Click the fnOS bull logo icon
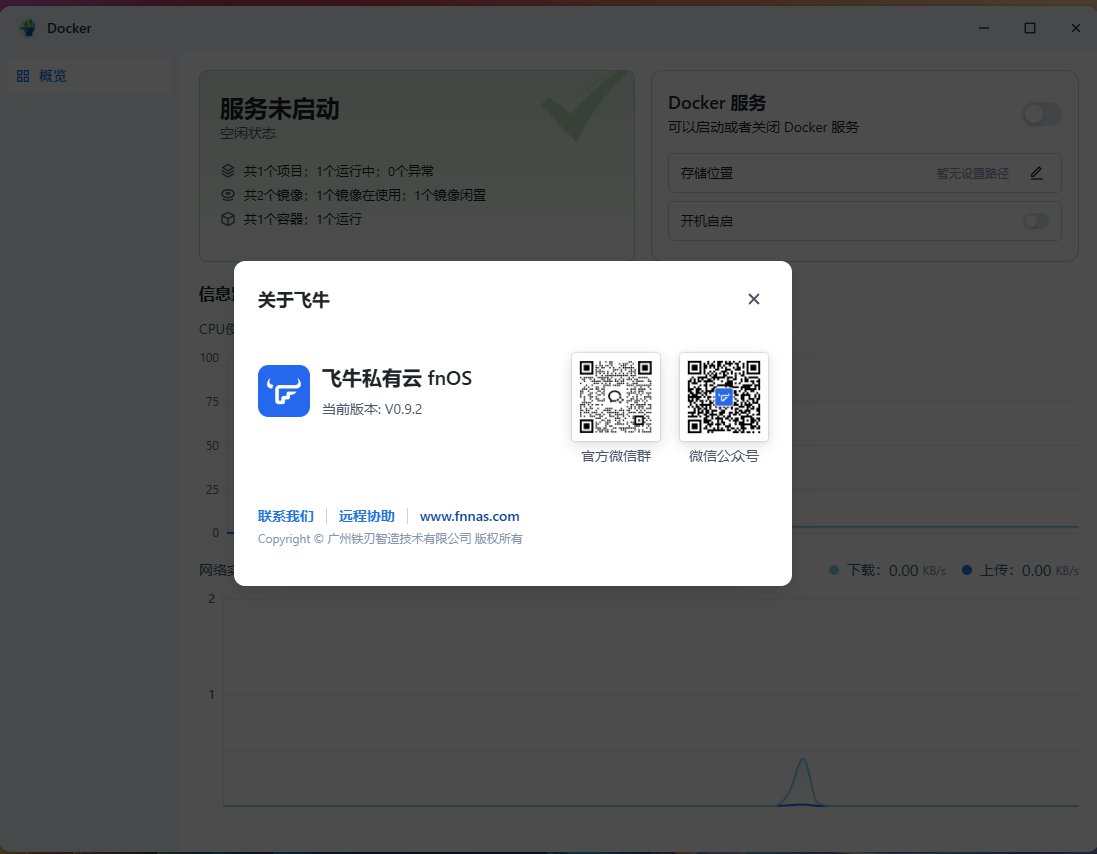This screenshot has width=1097, height=854. point(283,391)
